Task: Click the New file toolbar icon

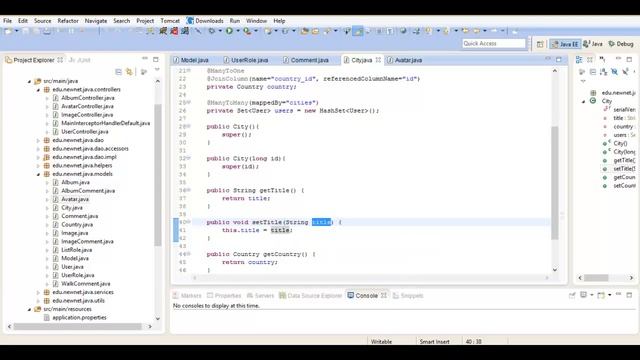Action: (8, 31)
